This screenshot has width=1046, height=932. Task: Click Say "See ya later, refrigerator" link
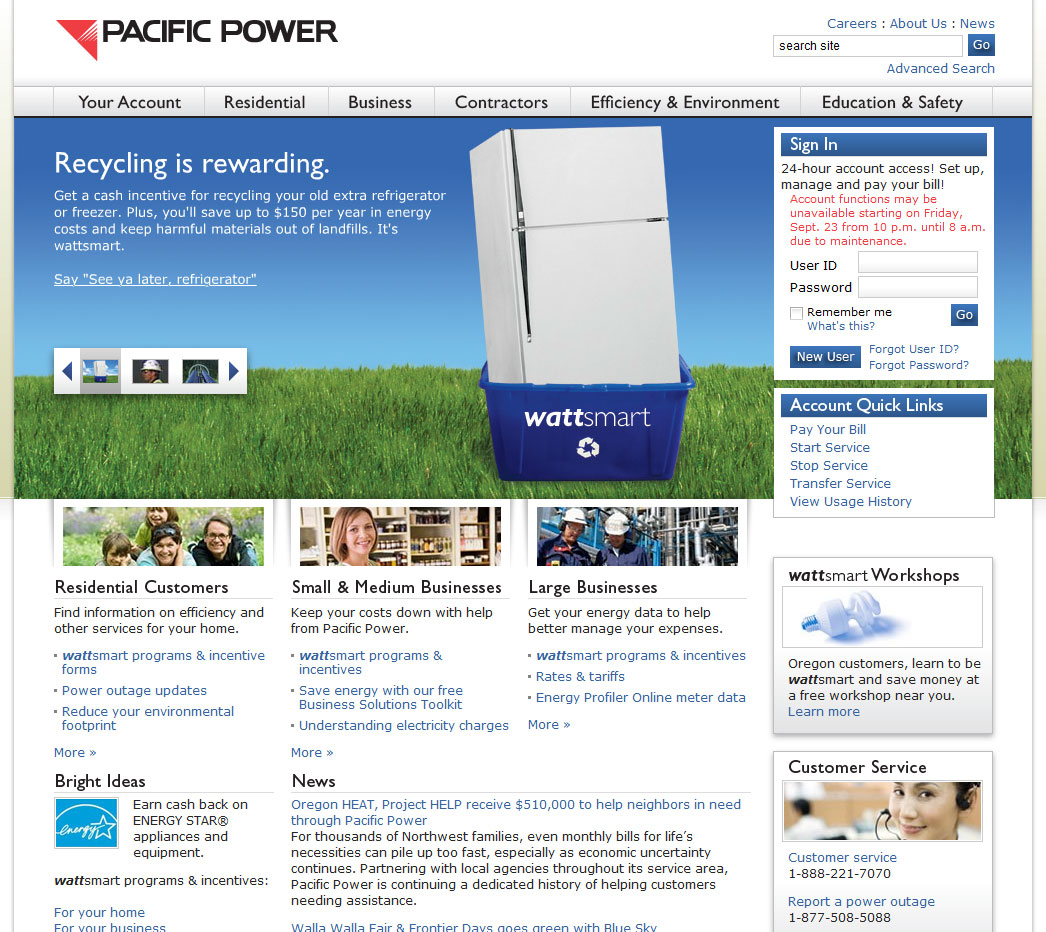coord(155,280)
